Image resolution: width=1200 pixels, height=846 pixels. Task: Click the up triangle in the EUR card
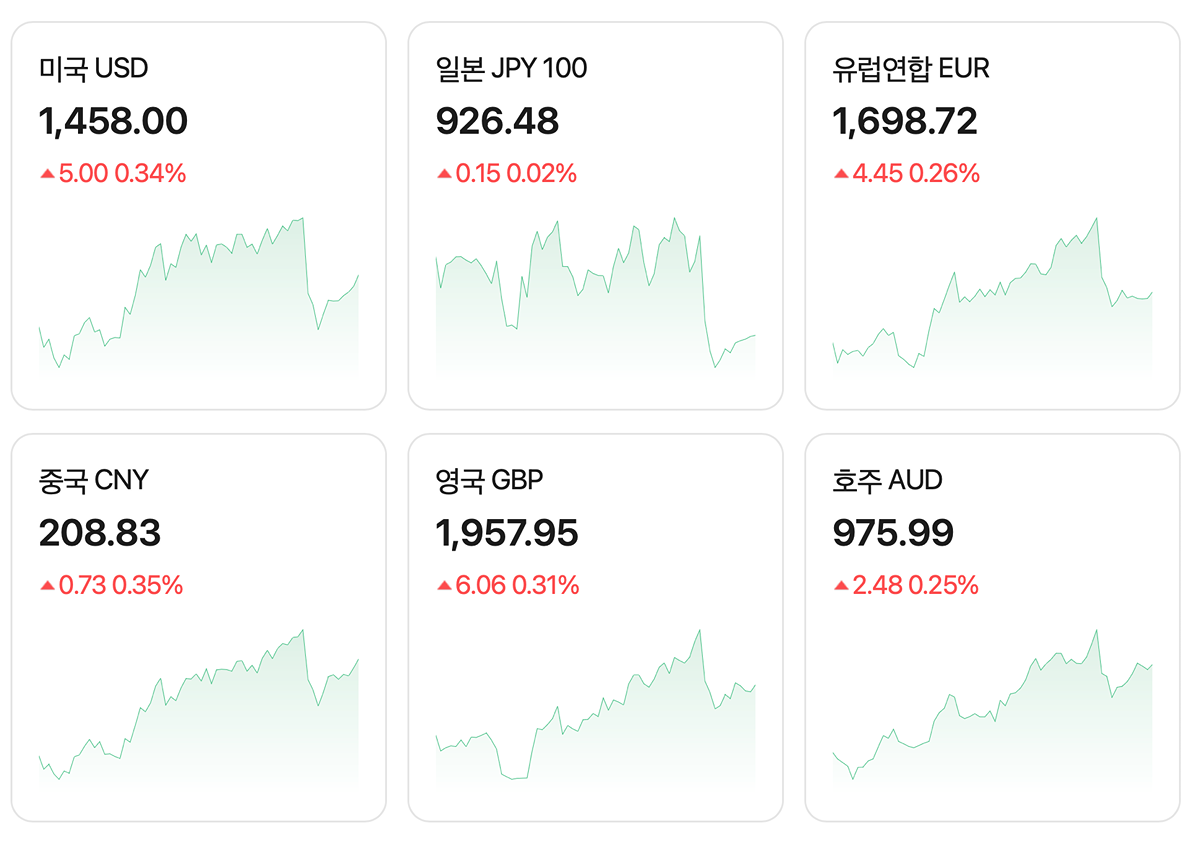[x=841, y=174]
